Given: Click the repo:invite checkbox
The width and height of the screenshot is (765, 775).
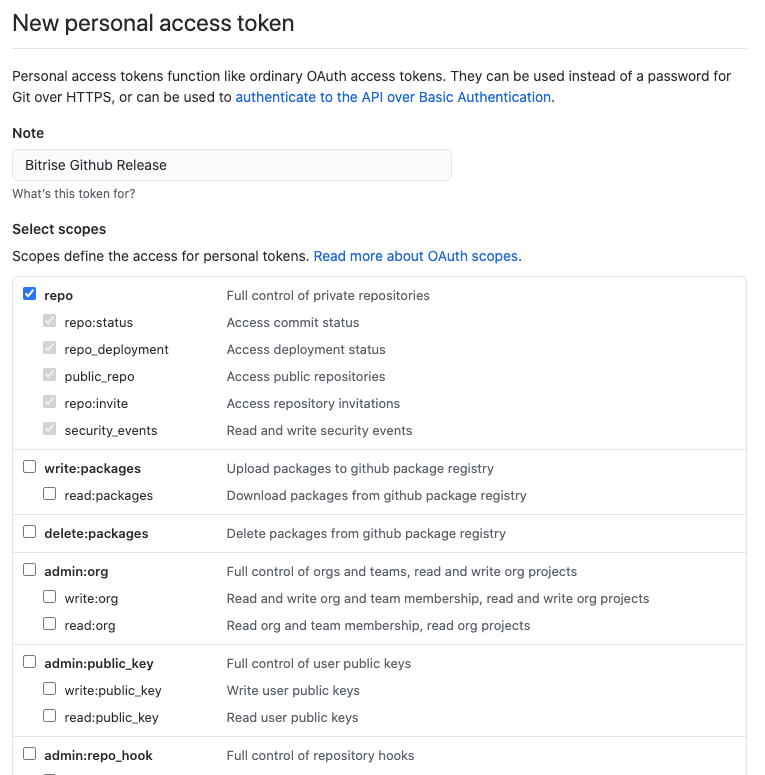Looking at the screenshot, I should [x=50, y=403].
